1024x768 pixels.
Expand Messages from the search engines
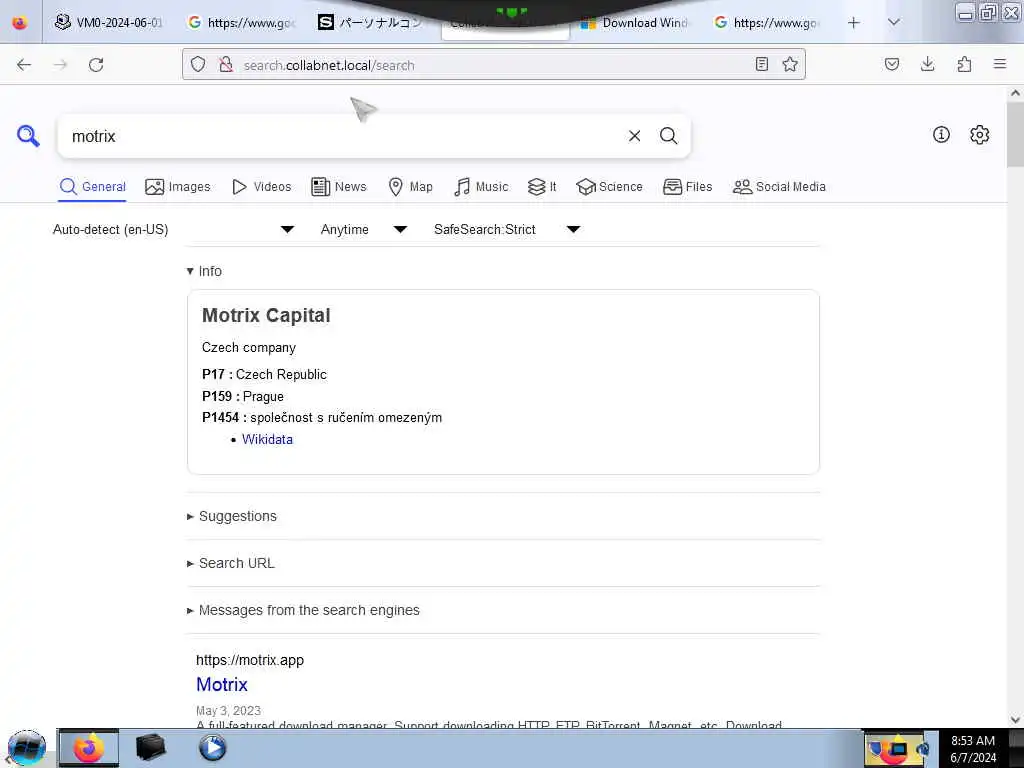coord(303,610)
